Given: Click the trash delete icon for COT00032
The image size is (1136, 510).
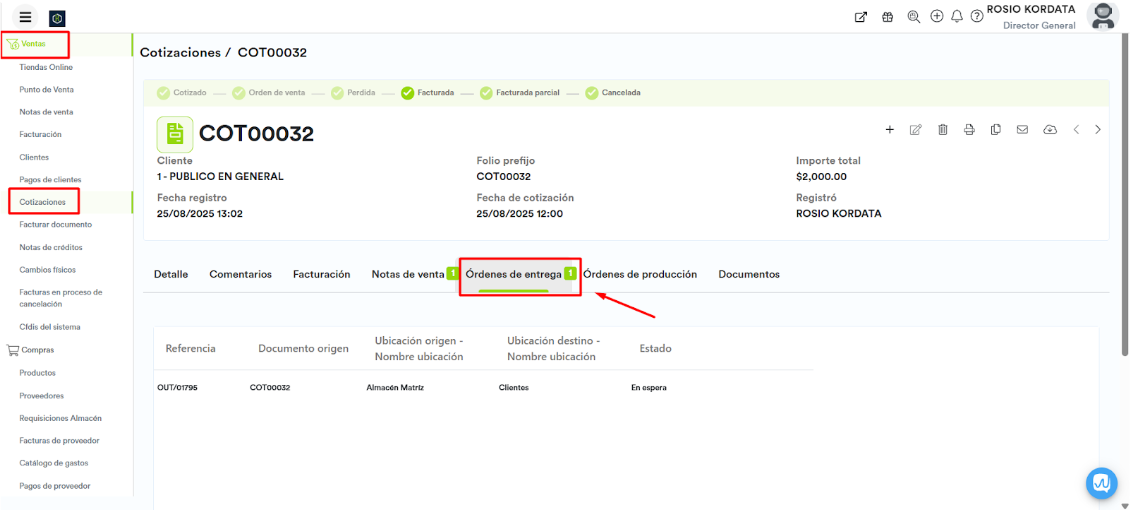Looking at the screenshot, I should point(942,130).
